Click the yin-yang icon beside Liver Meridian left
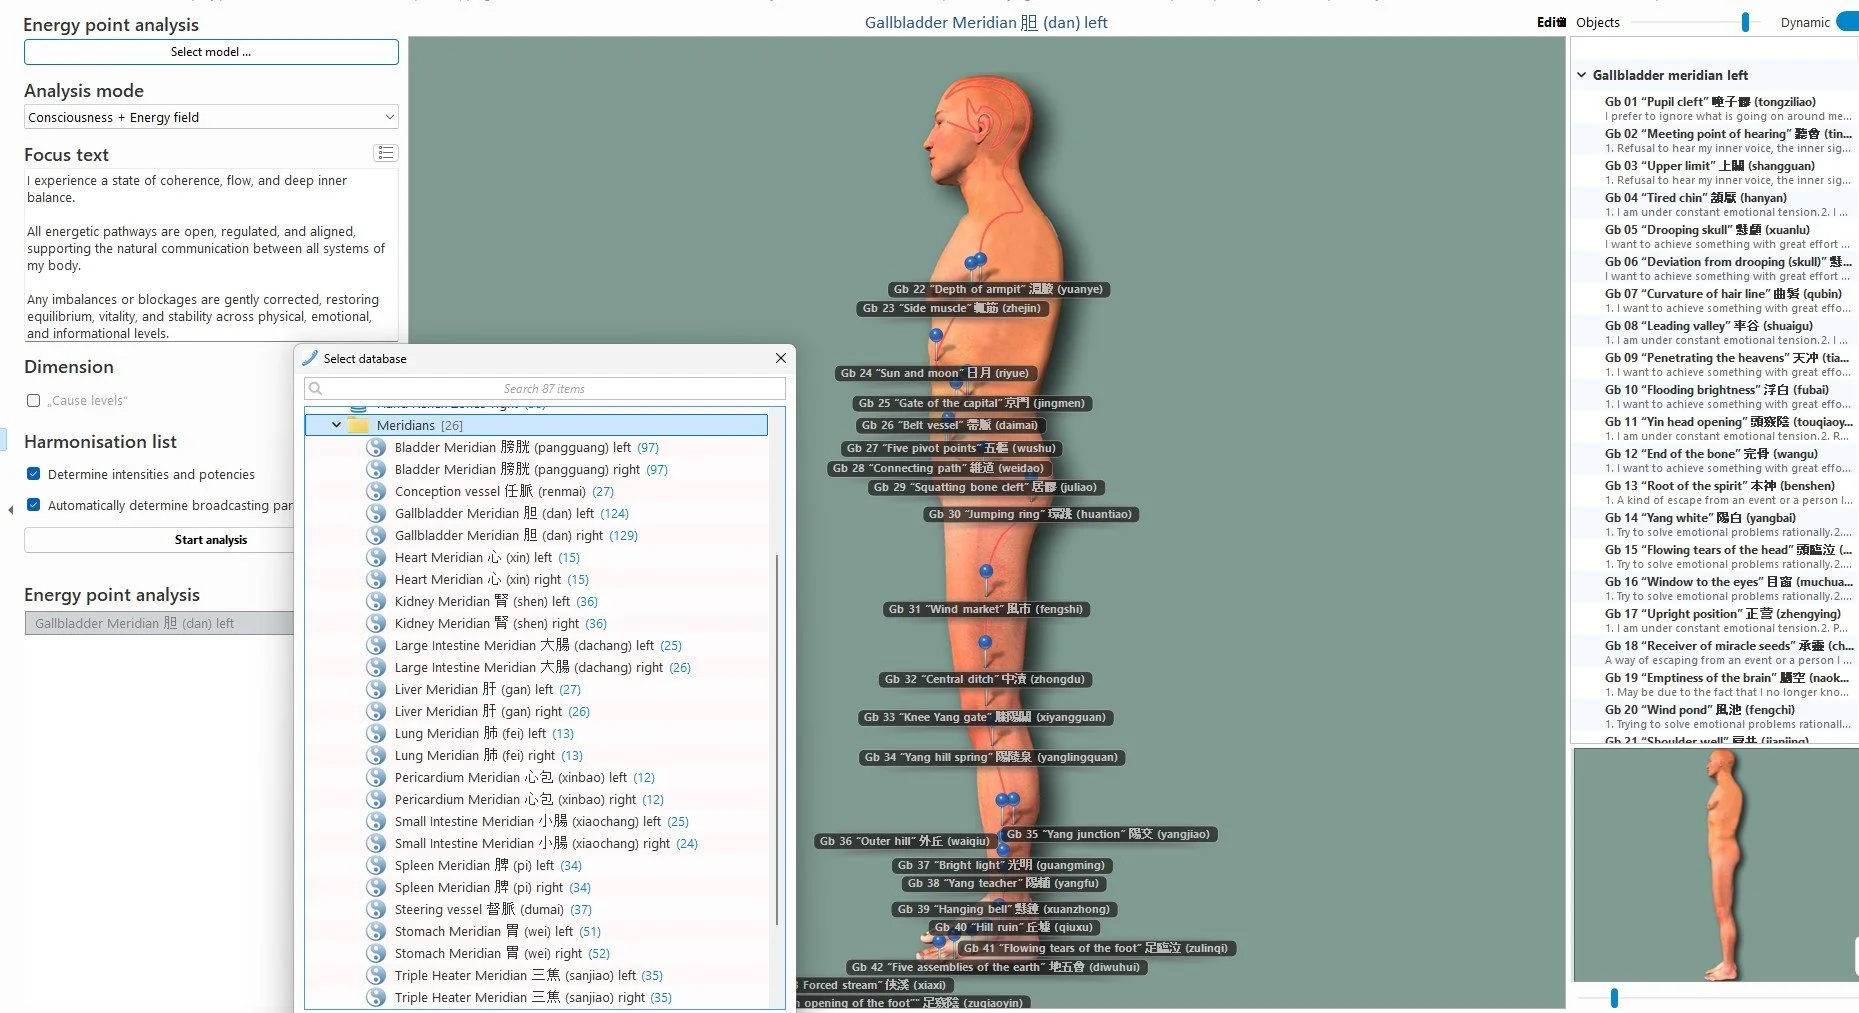 coord(376,689)
